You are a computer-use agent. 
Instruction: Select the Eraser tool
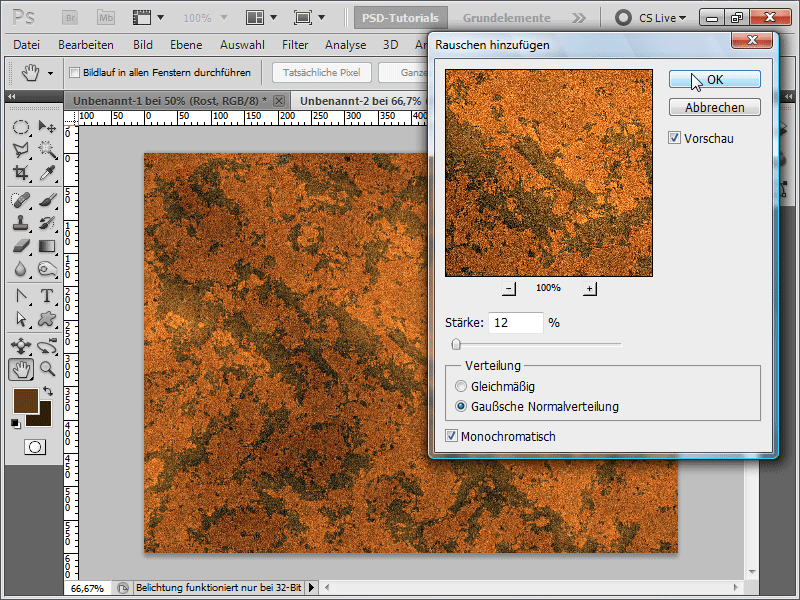[x=20, y=246]
